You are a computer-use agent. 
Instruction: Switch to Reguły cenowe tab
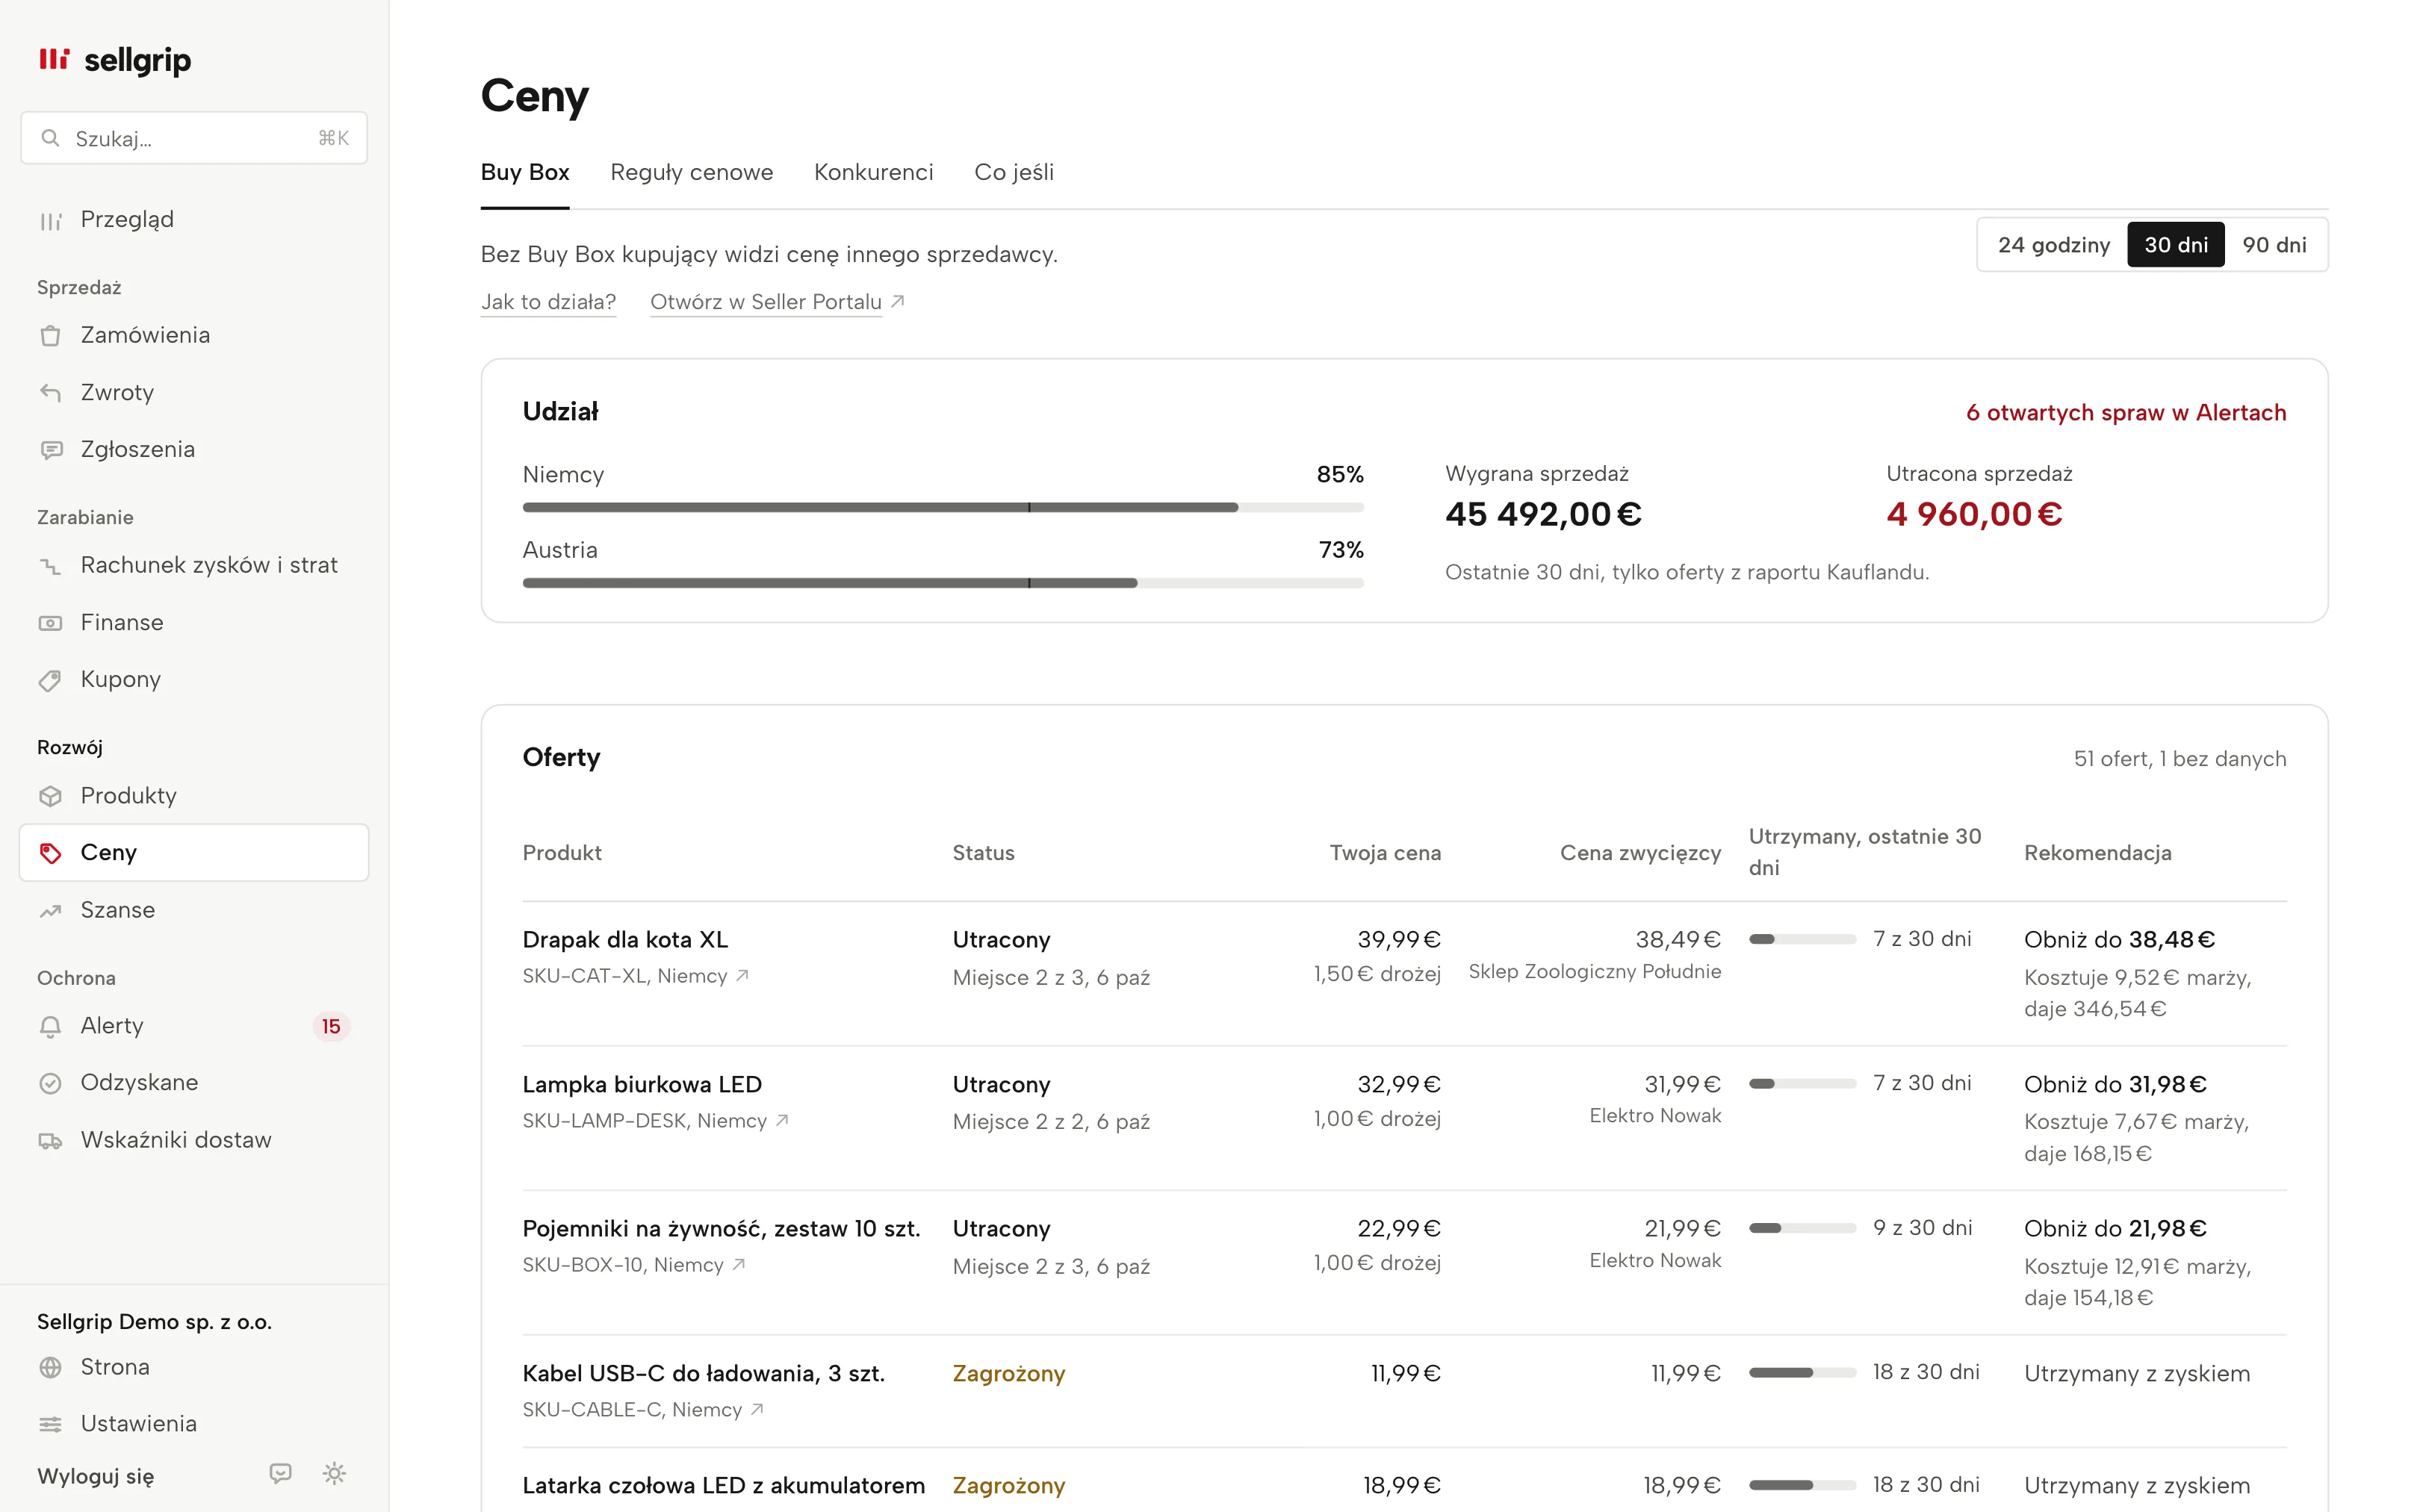point(691,172)
